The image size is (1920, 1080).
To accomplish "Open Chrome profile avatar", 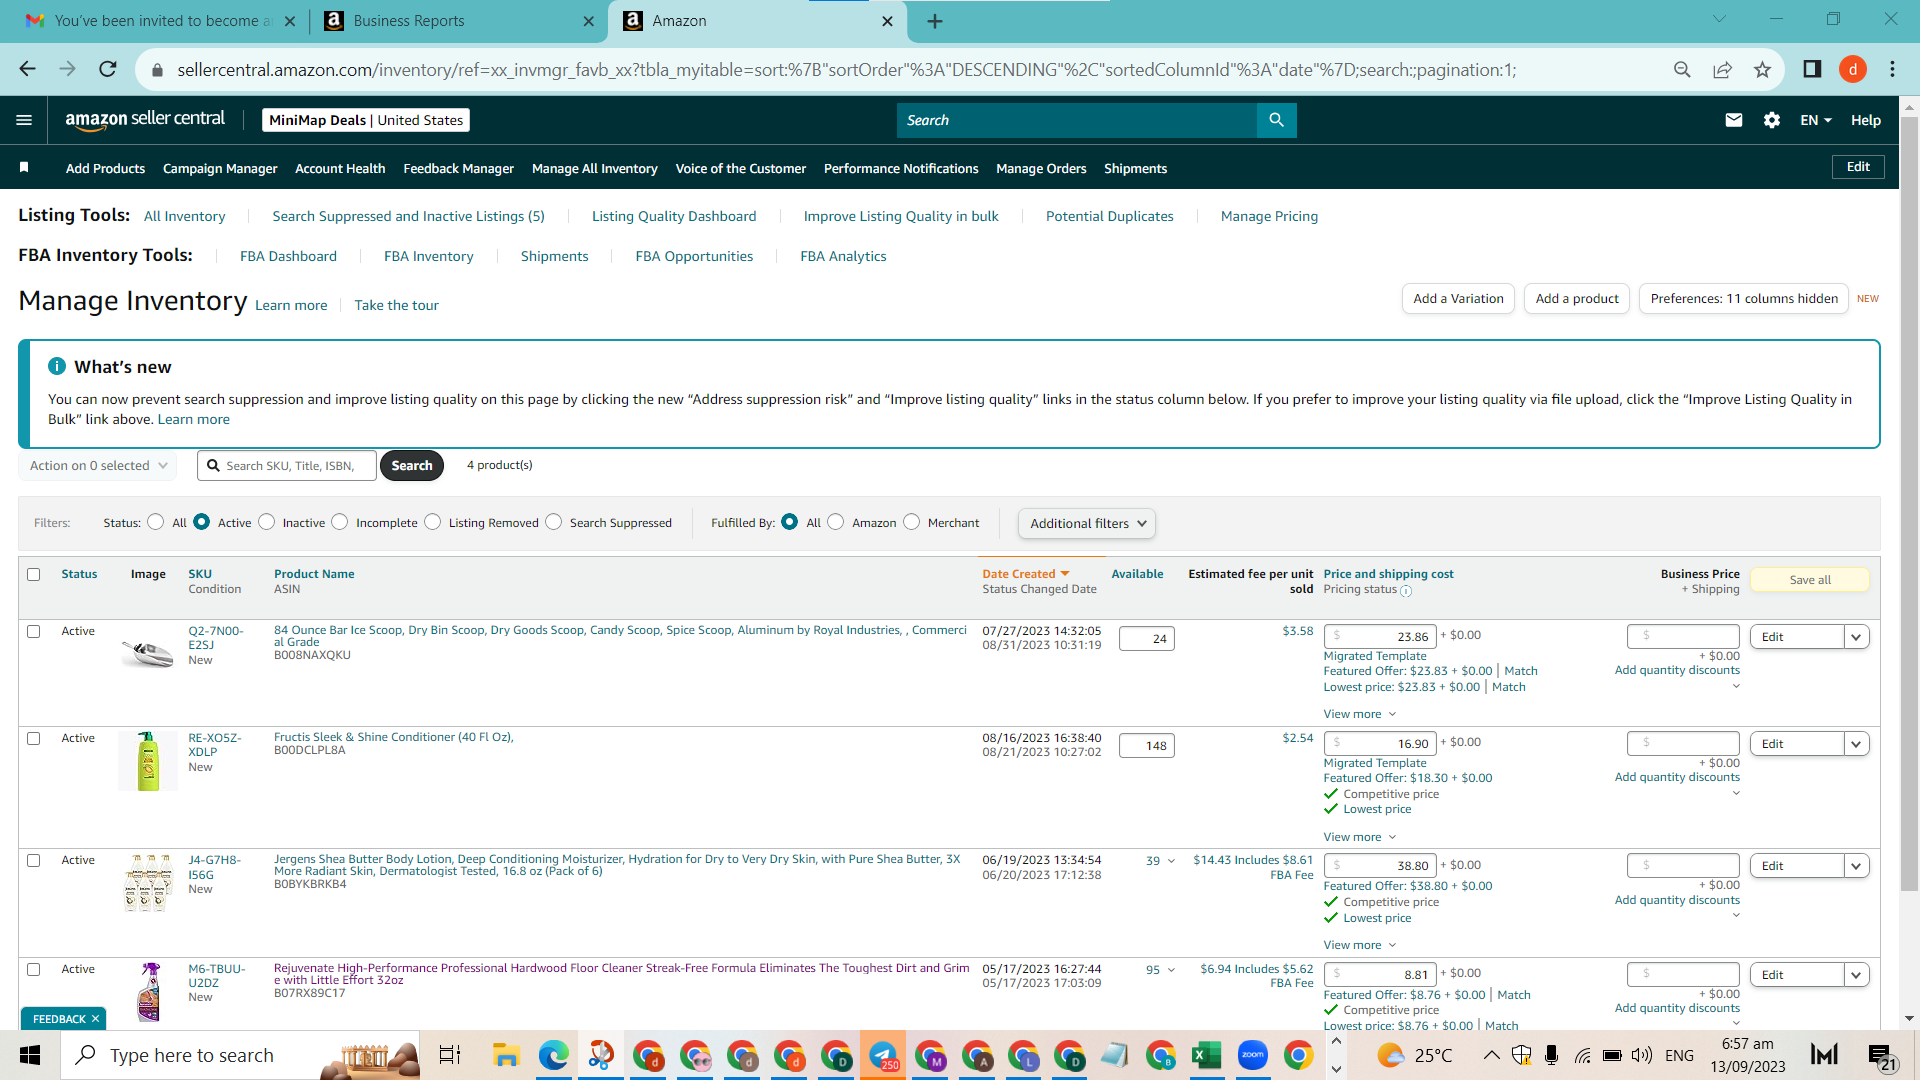I will [1853, 69].
